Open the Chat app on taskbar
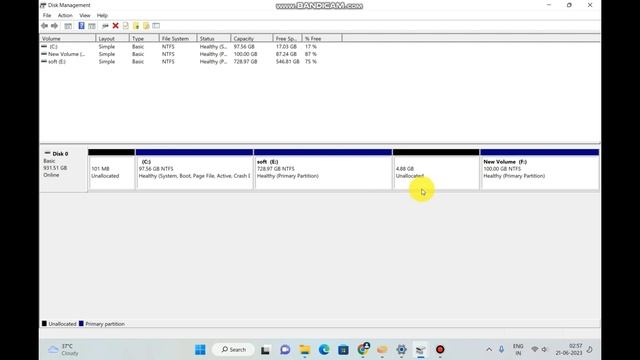Viewport: 640px width, 360px height. point(285,350)
